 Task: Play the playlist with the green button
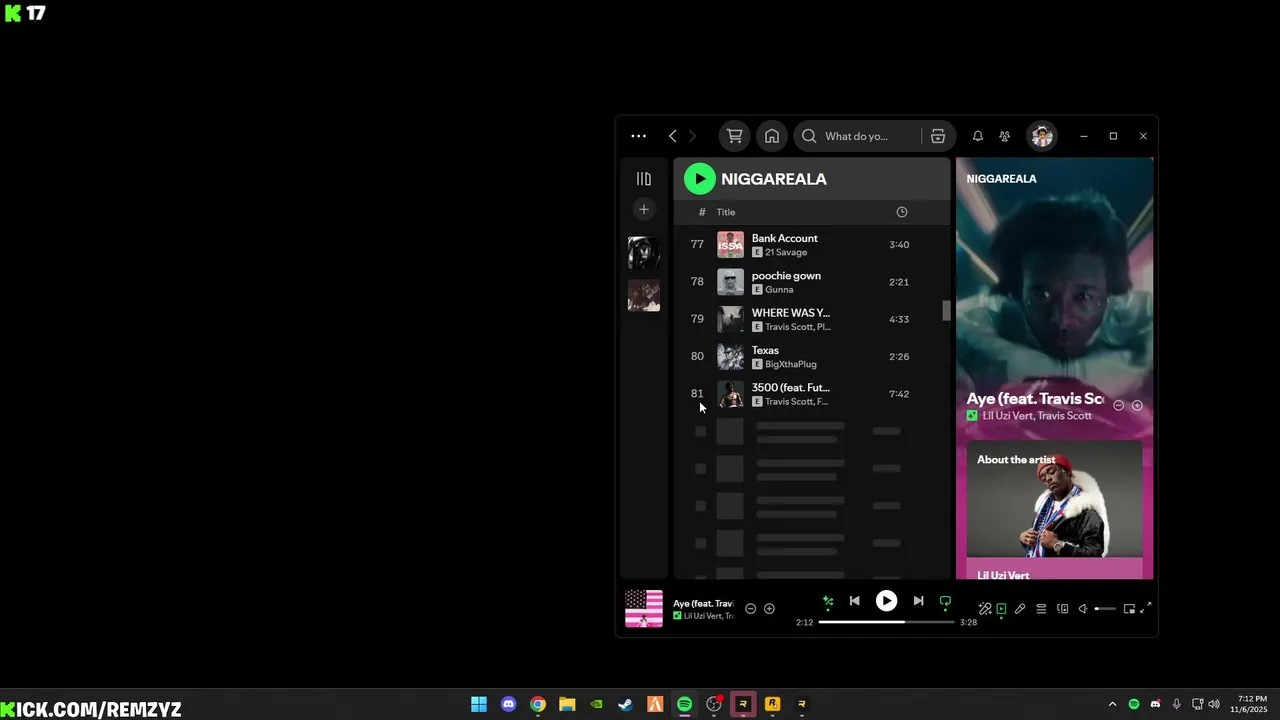[x=700, y=179]
